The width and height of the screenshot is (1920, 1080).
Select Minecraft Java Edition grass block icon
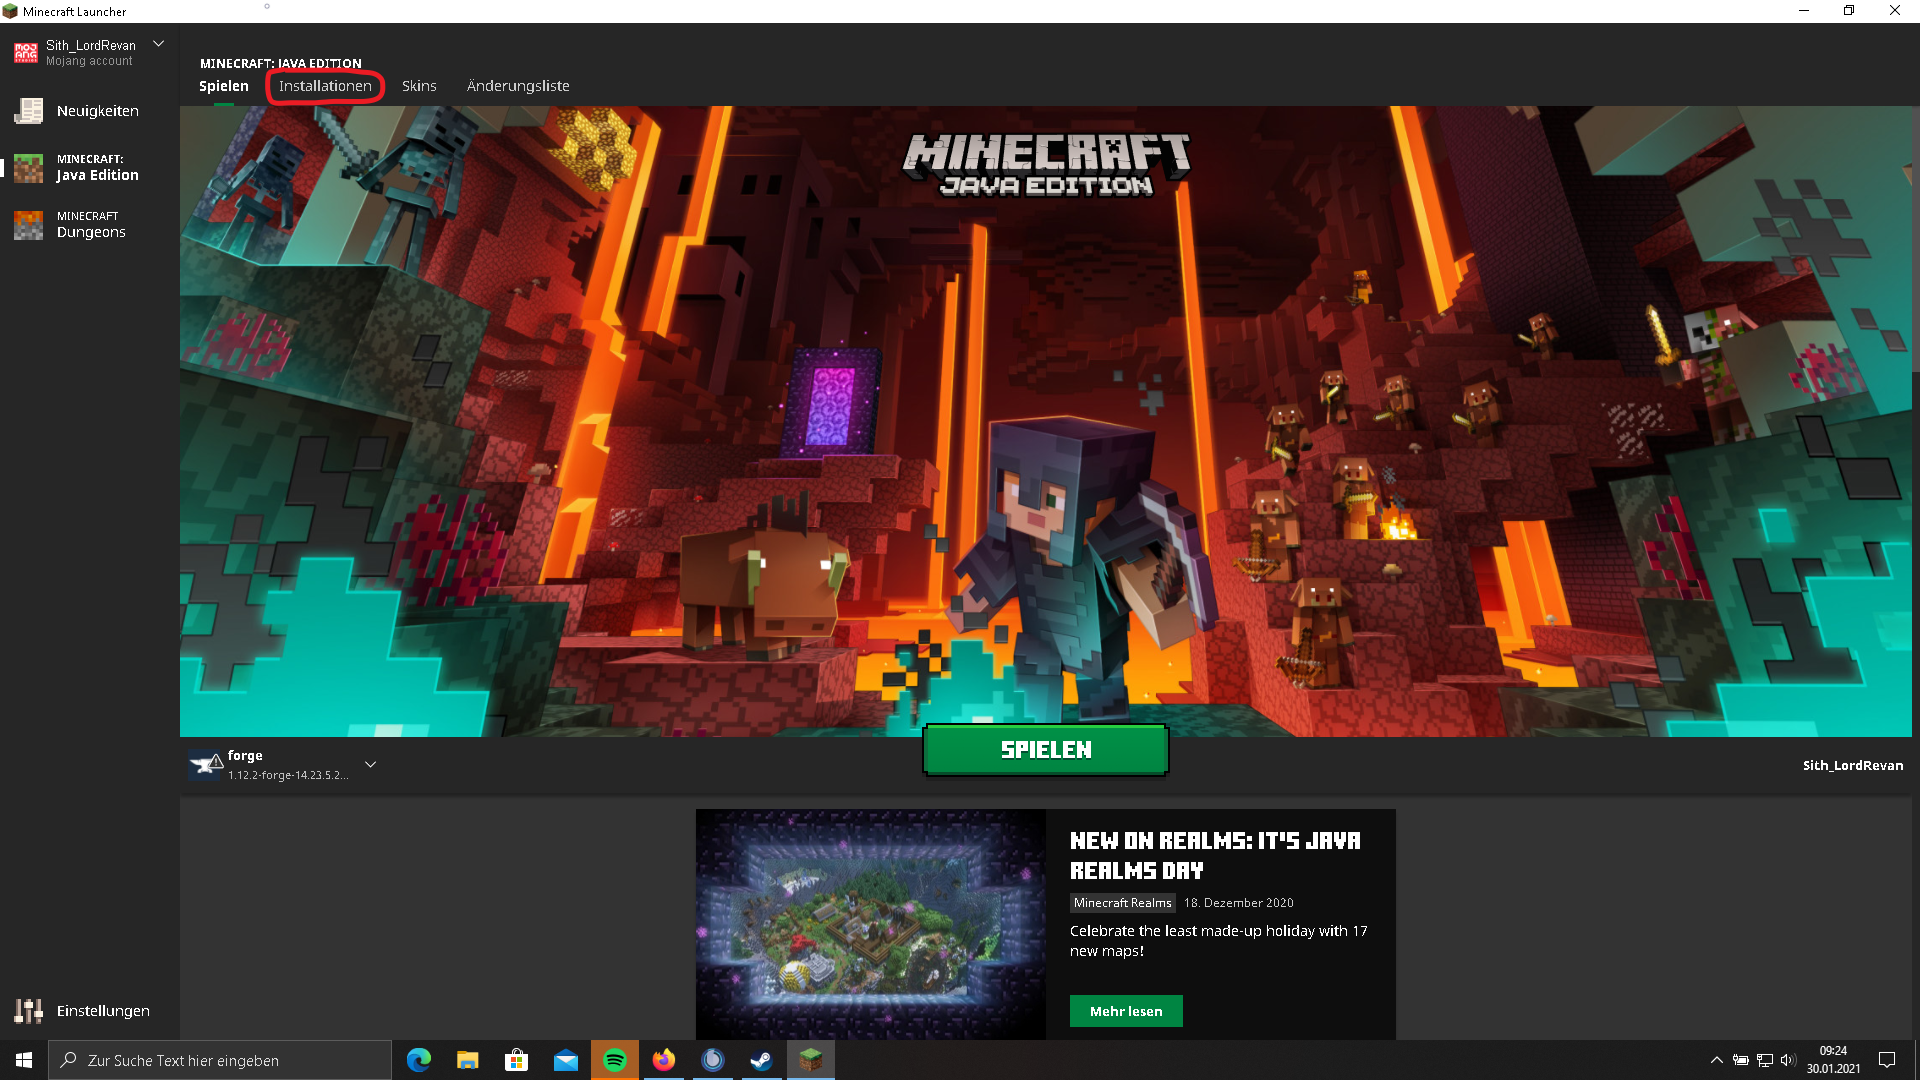click(28, 168)
